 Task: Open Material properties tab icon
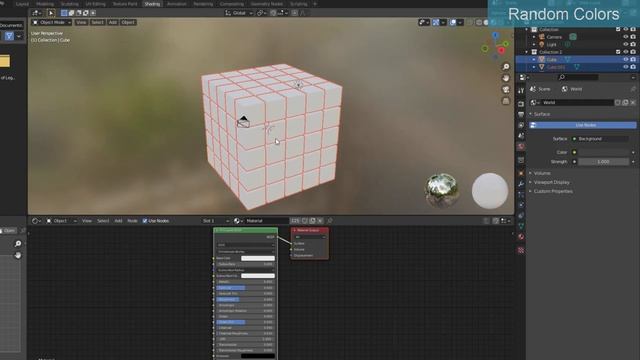[x=521, y=237]
